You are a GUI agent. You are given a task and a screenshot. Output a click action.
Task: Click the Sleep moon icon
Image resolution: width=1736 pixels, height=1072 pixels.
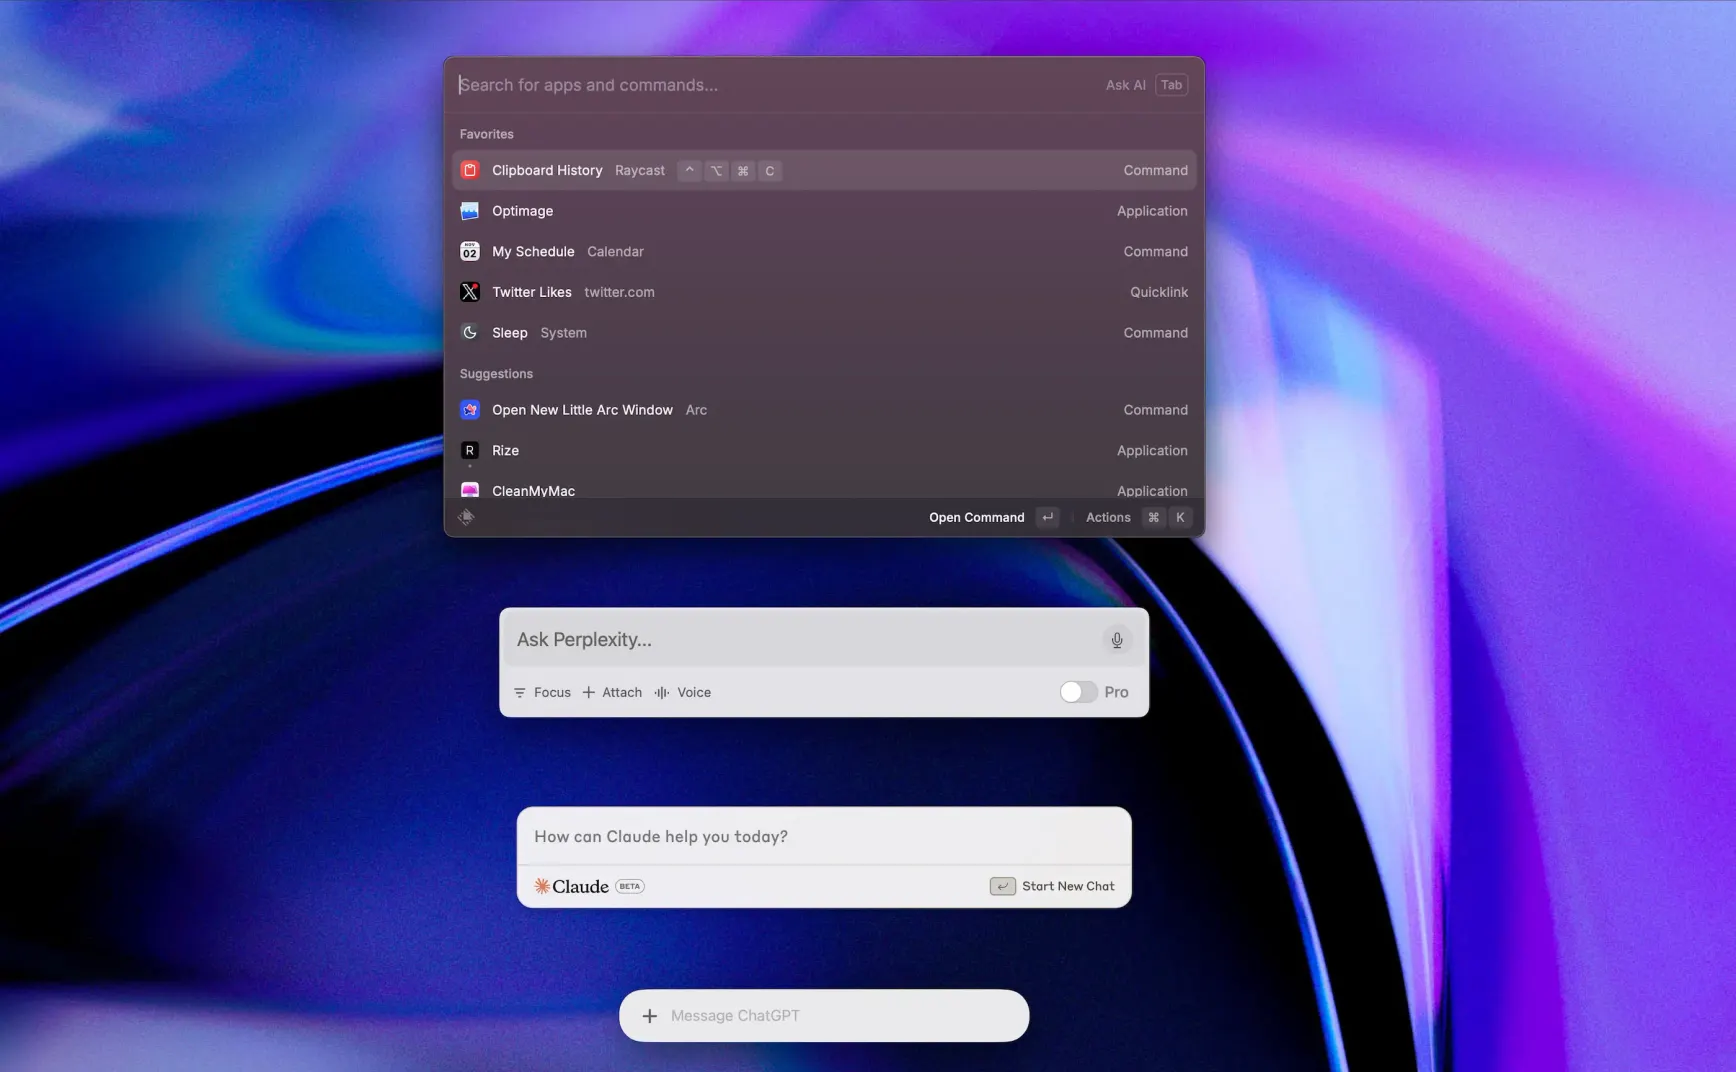[x=470, y=333]
